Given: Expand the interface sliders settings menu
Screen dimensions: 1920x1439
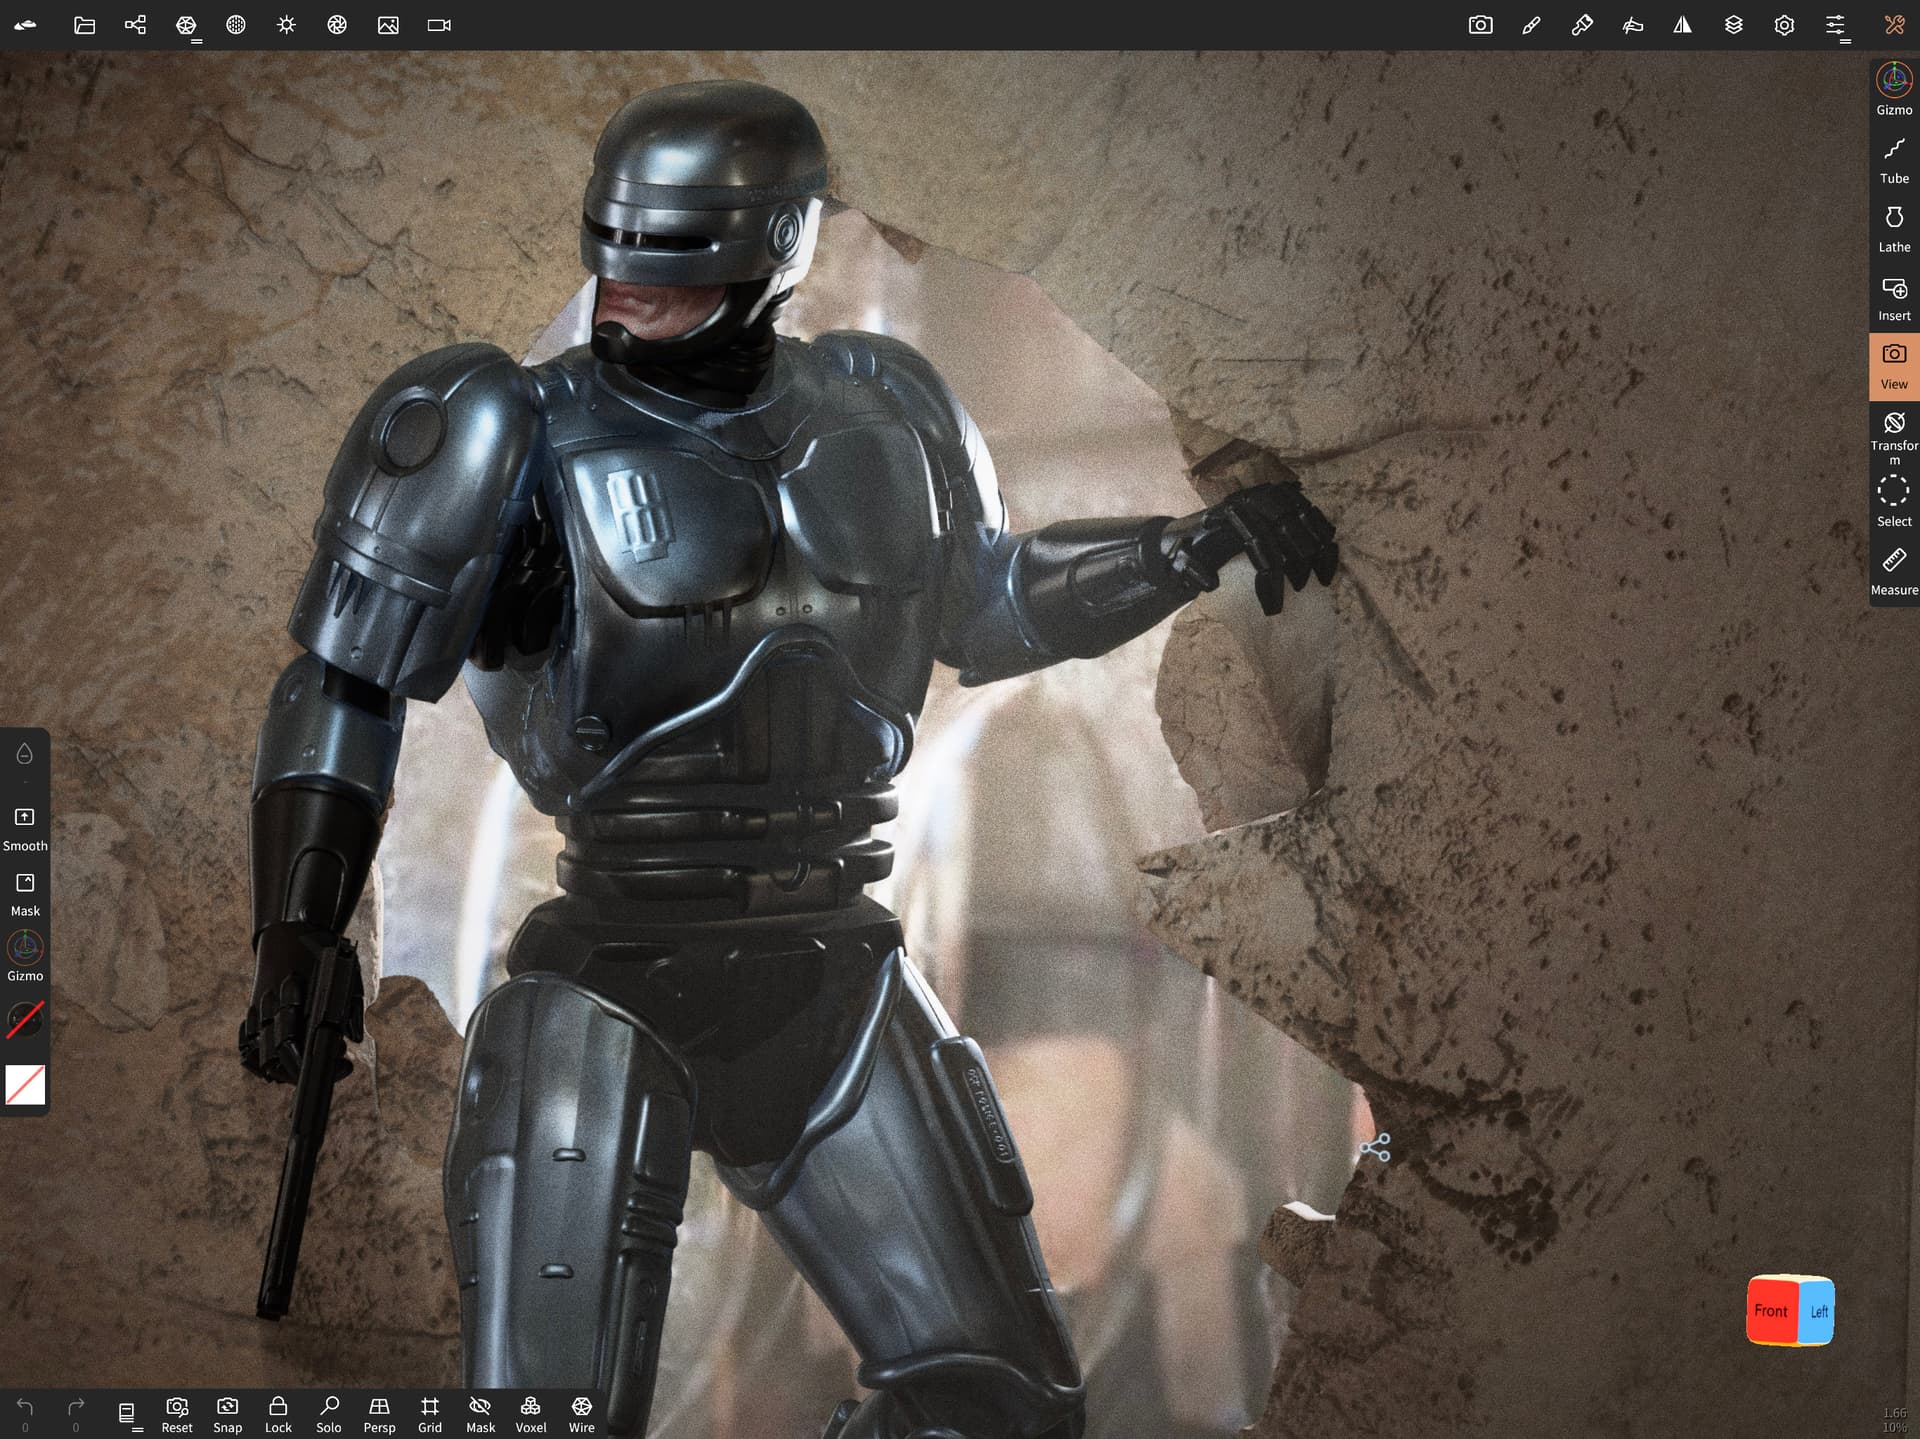Looking at the screenshot, I should coord(1836,25).
